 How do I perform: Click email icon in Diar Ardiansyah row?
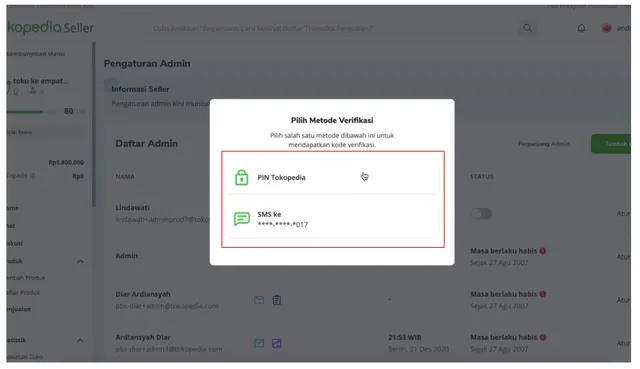(259, 300)
